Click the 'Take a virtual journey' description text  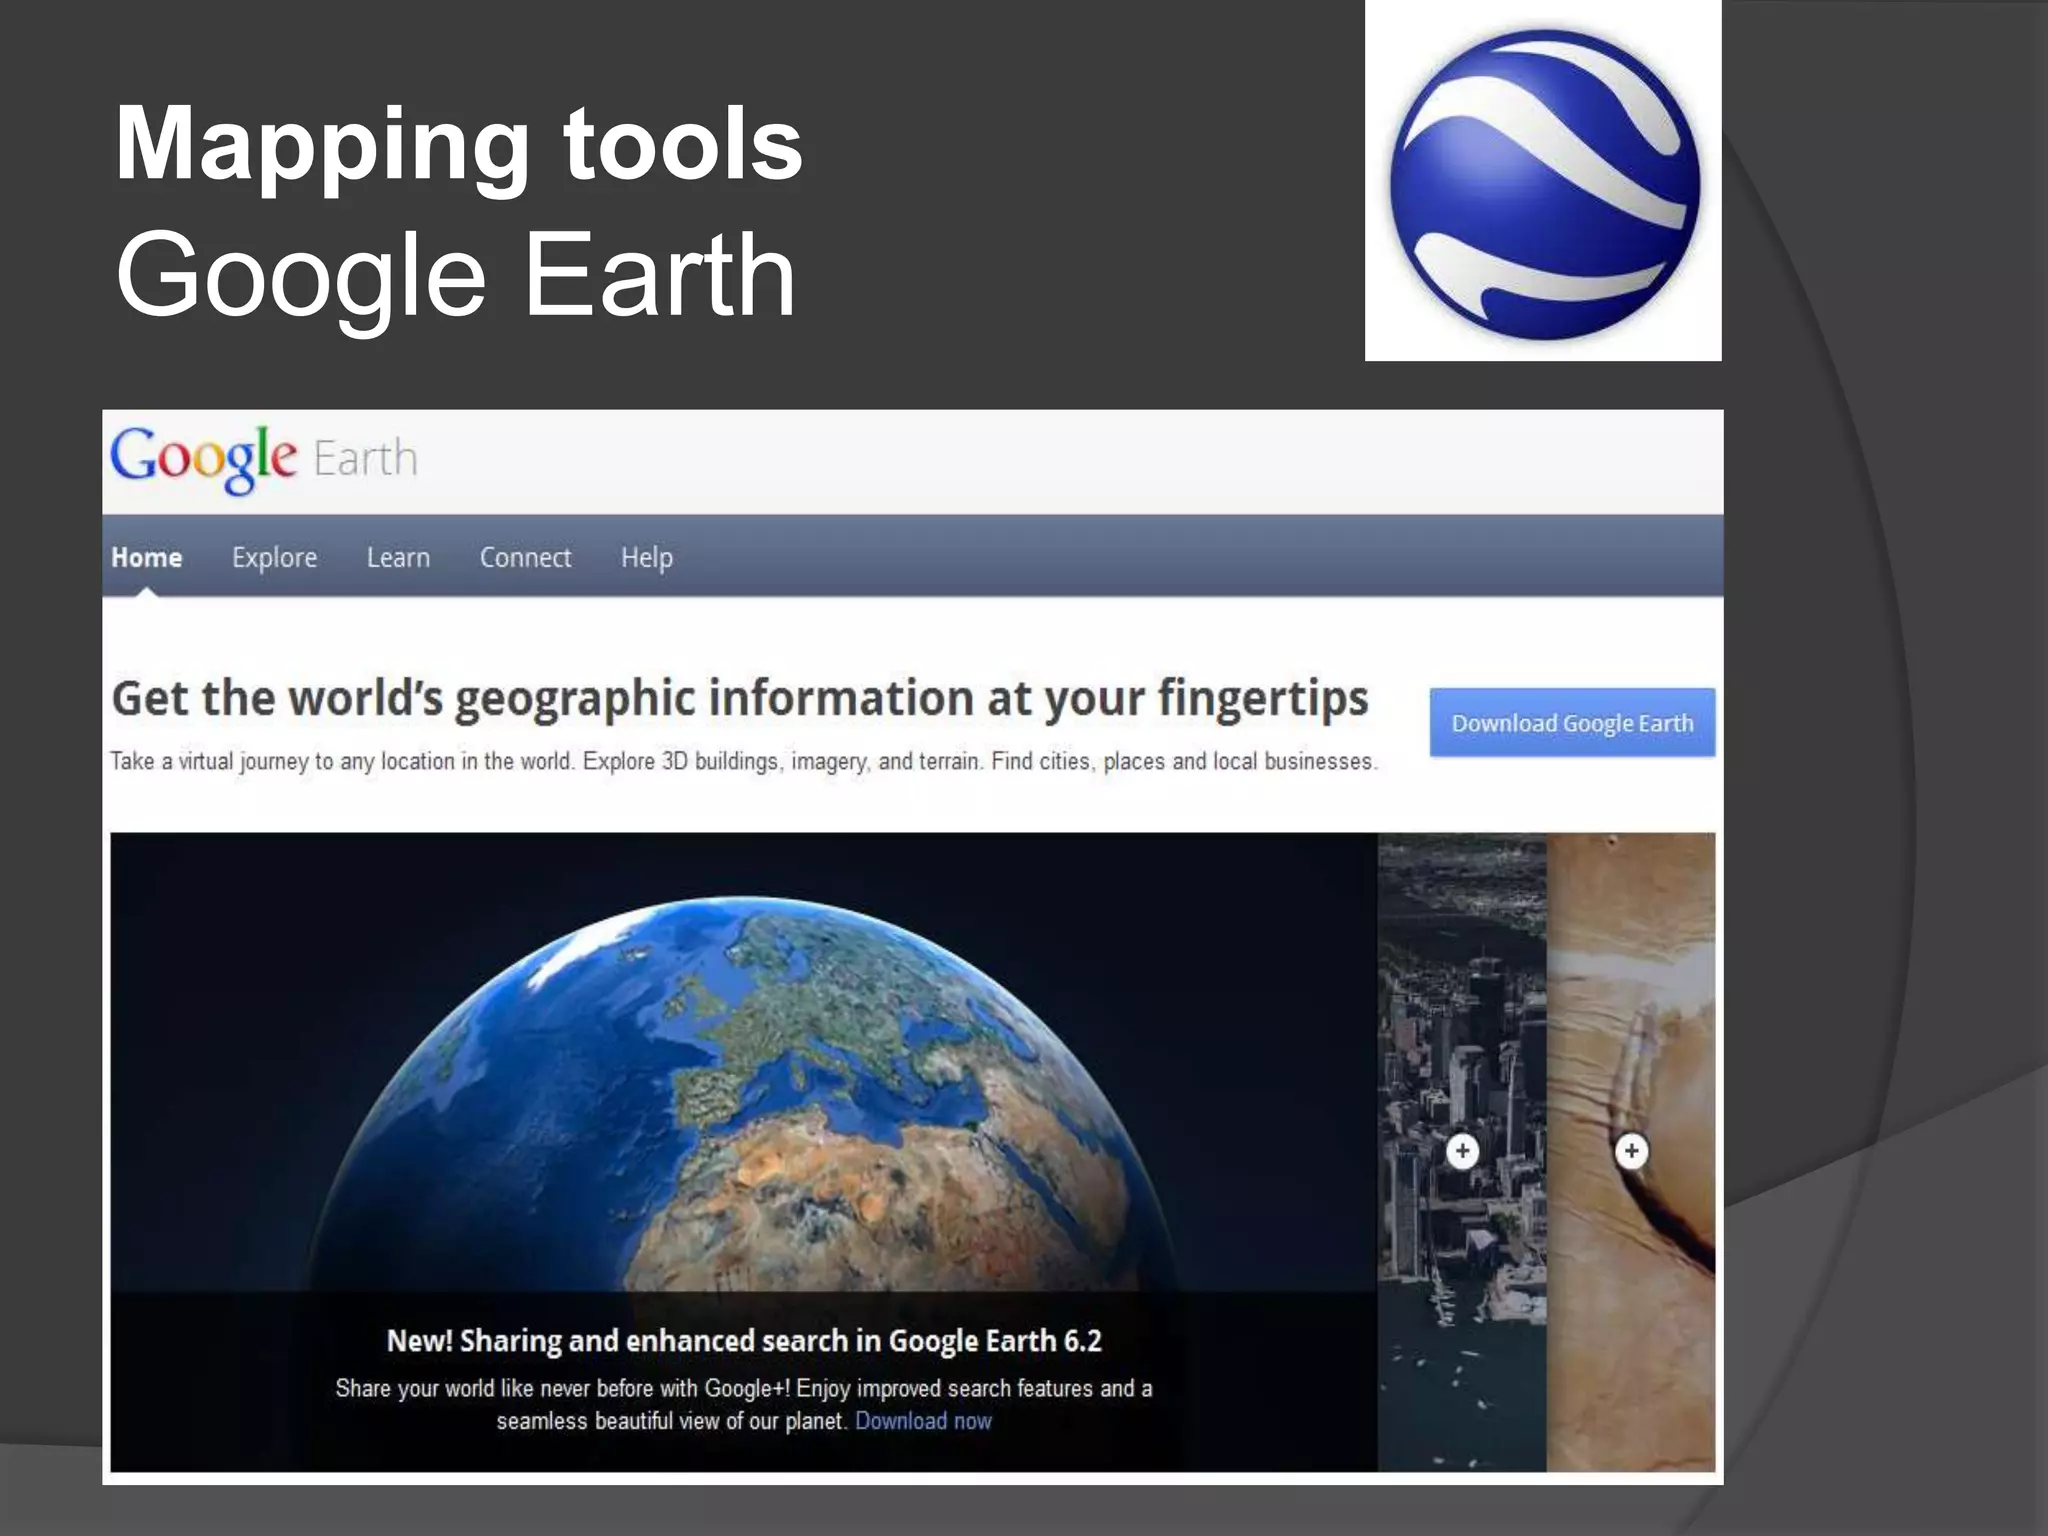coord(743,761)
